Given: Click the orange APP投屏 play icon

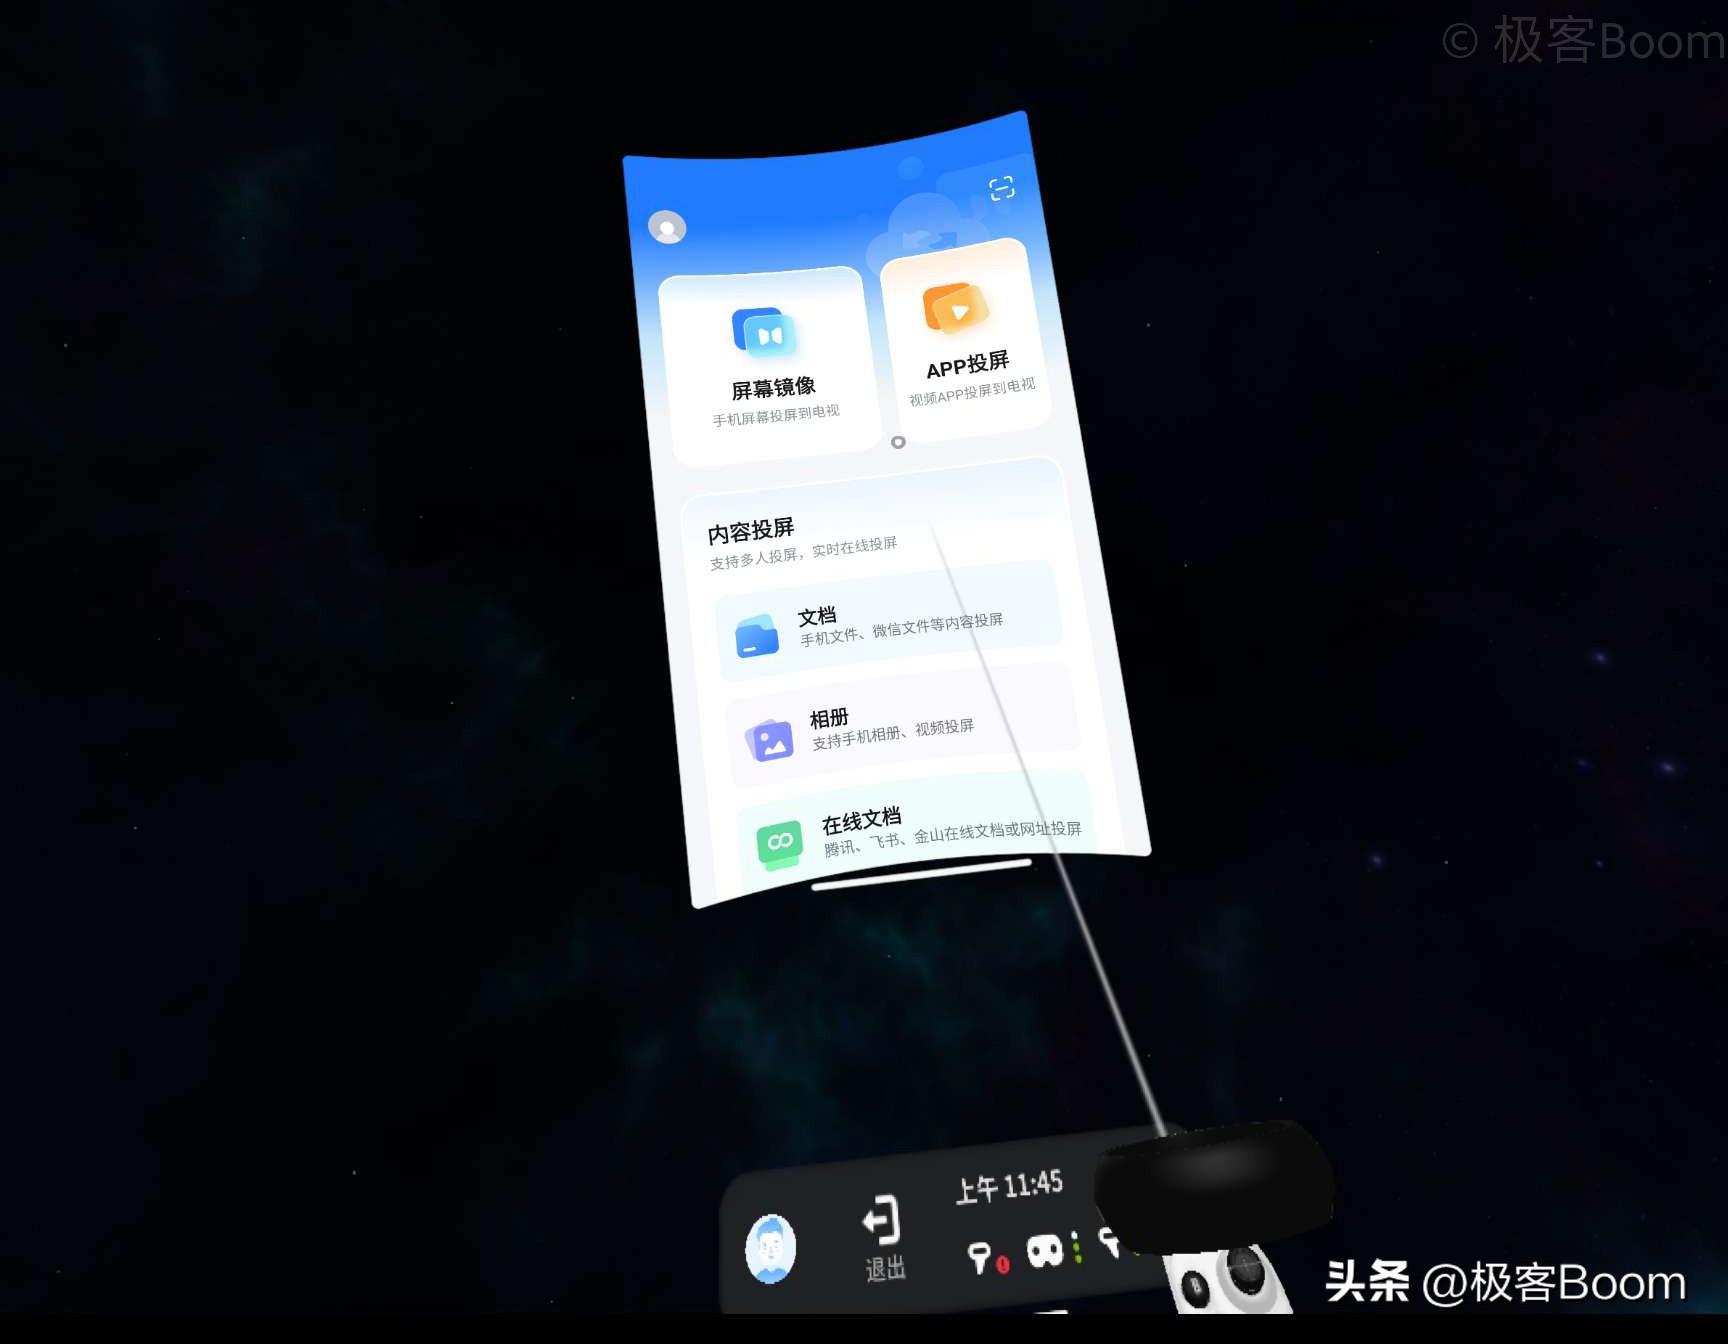Looking at the screenshot, I should (955, 308).
